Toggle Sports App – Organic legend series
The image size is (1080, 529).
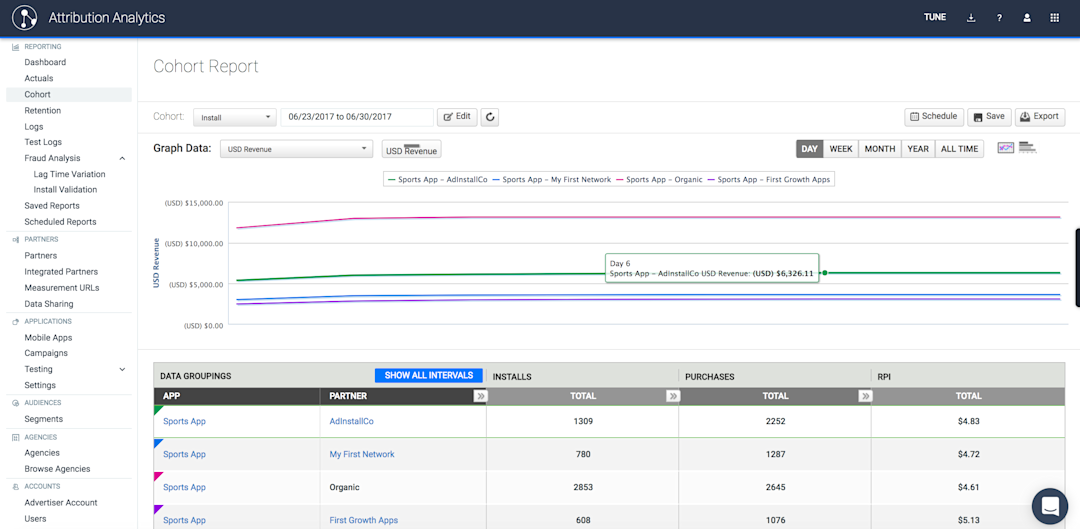pos(659,179)
